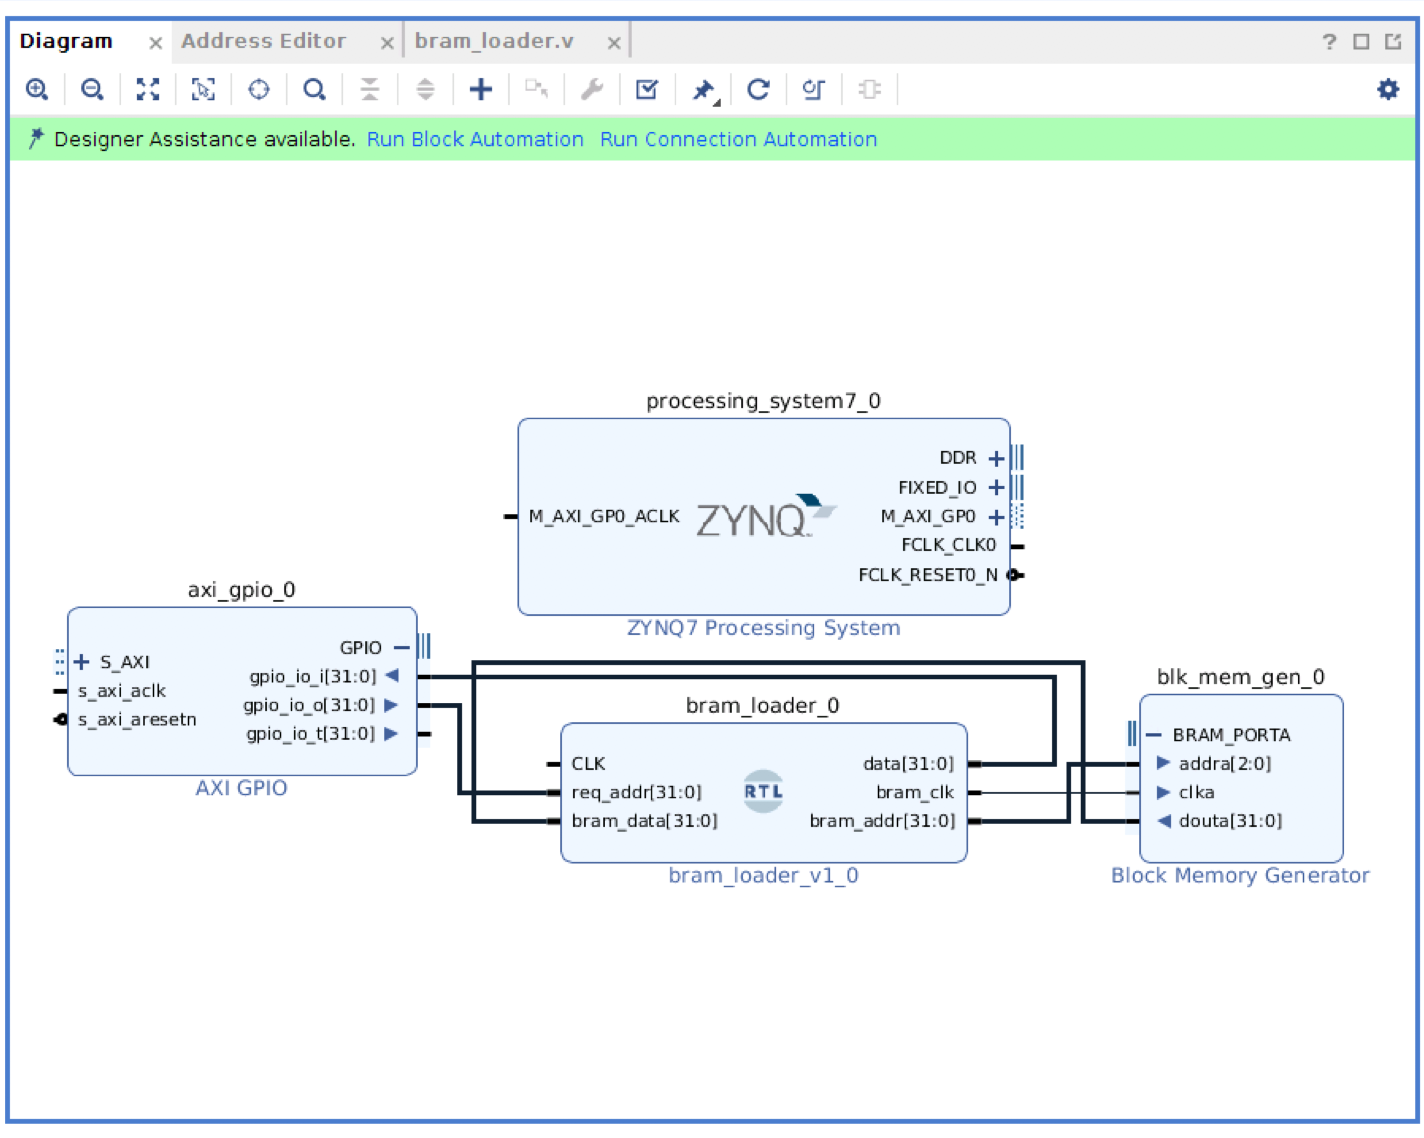Select the M_AXI_GP0_ACLK pin
The height and width of the screenshot is (1138, 1424).
[604, 516]
